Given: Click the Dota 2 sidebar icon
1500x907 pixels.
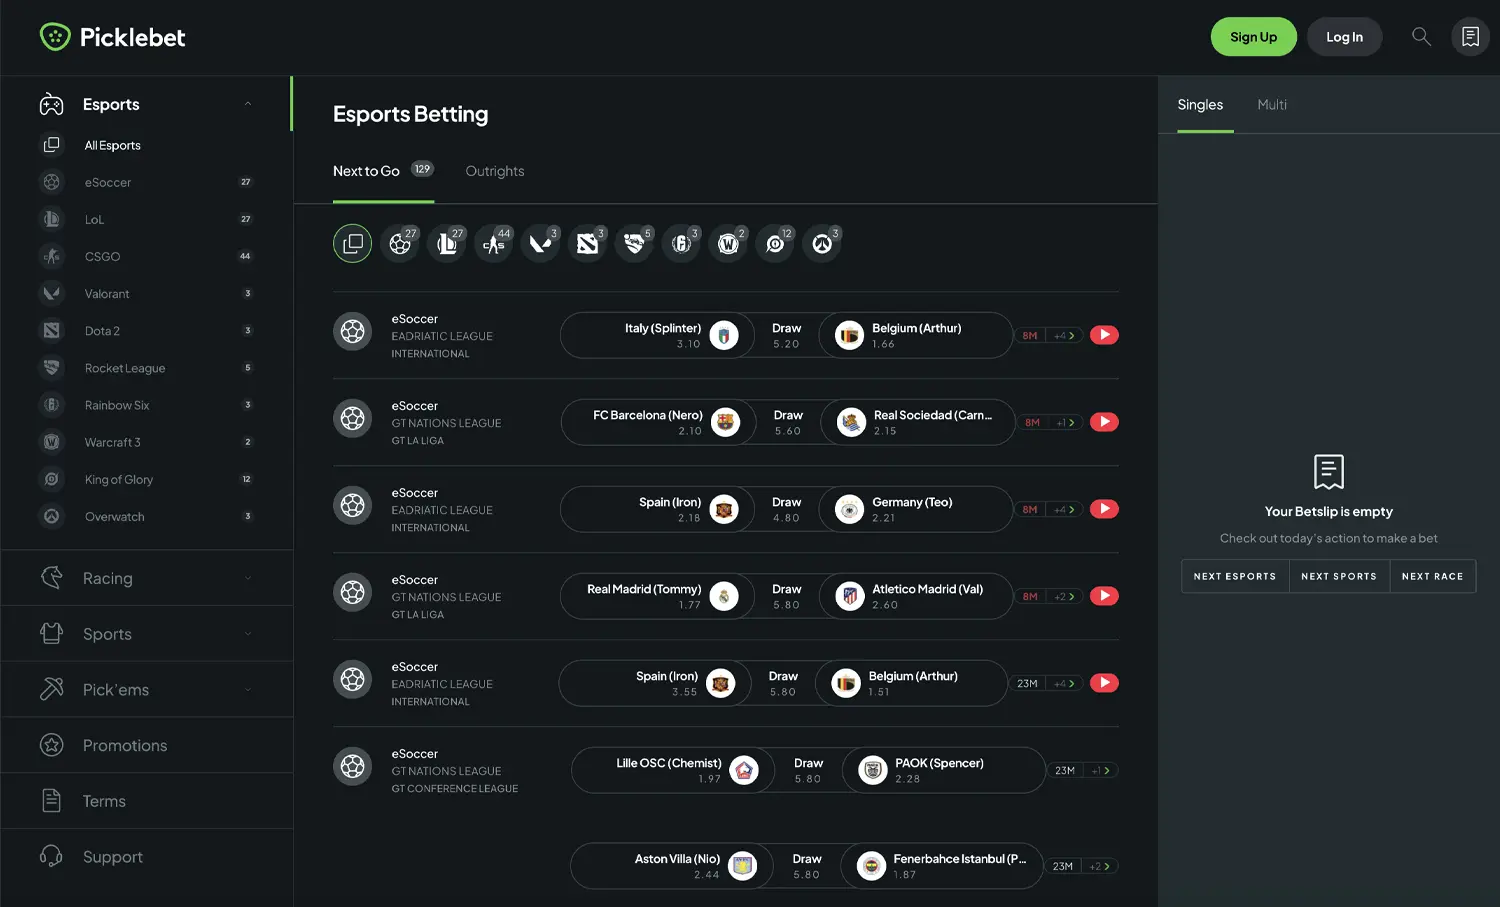Looking at the screenshot, I should tap(51, 330).
